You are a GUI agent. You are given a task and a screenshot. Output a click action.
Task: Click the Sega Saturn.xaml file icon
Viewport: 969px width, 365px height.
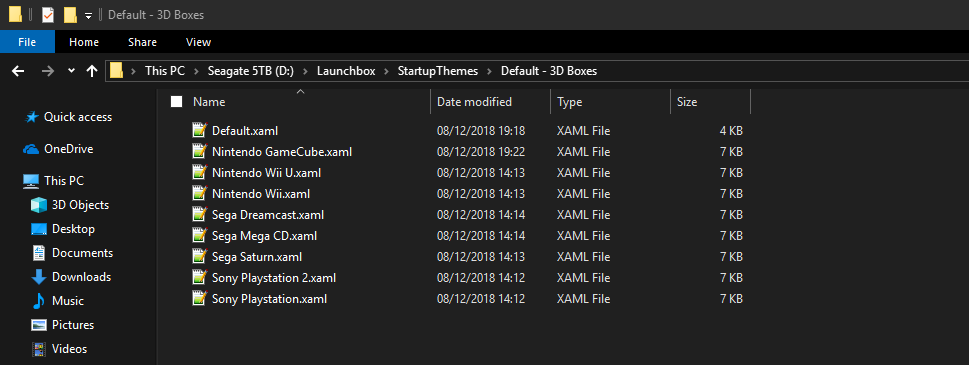coord(199,256)
